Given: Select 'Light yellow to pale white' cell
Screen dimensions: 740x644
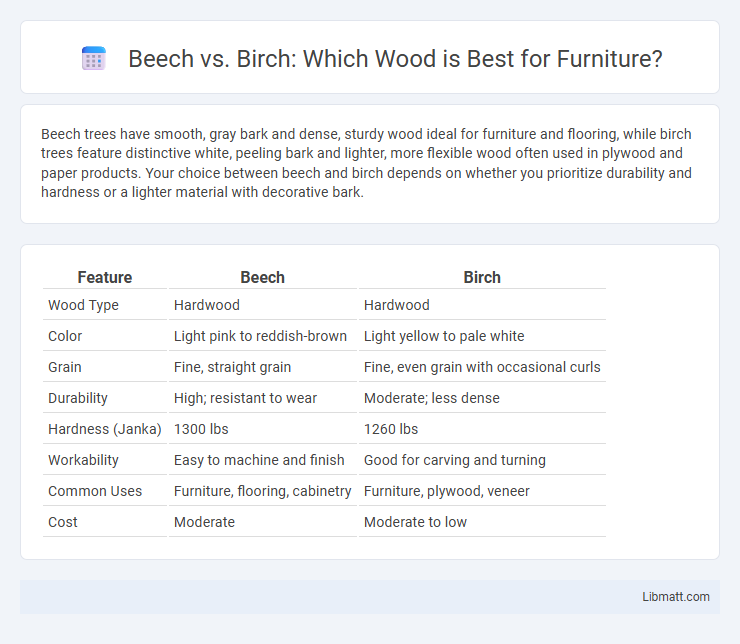Looking at the screenshot, I should pyautogui.click(x=444, y=336).
